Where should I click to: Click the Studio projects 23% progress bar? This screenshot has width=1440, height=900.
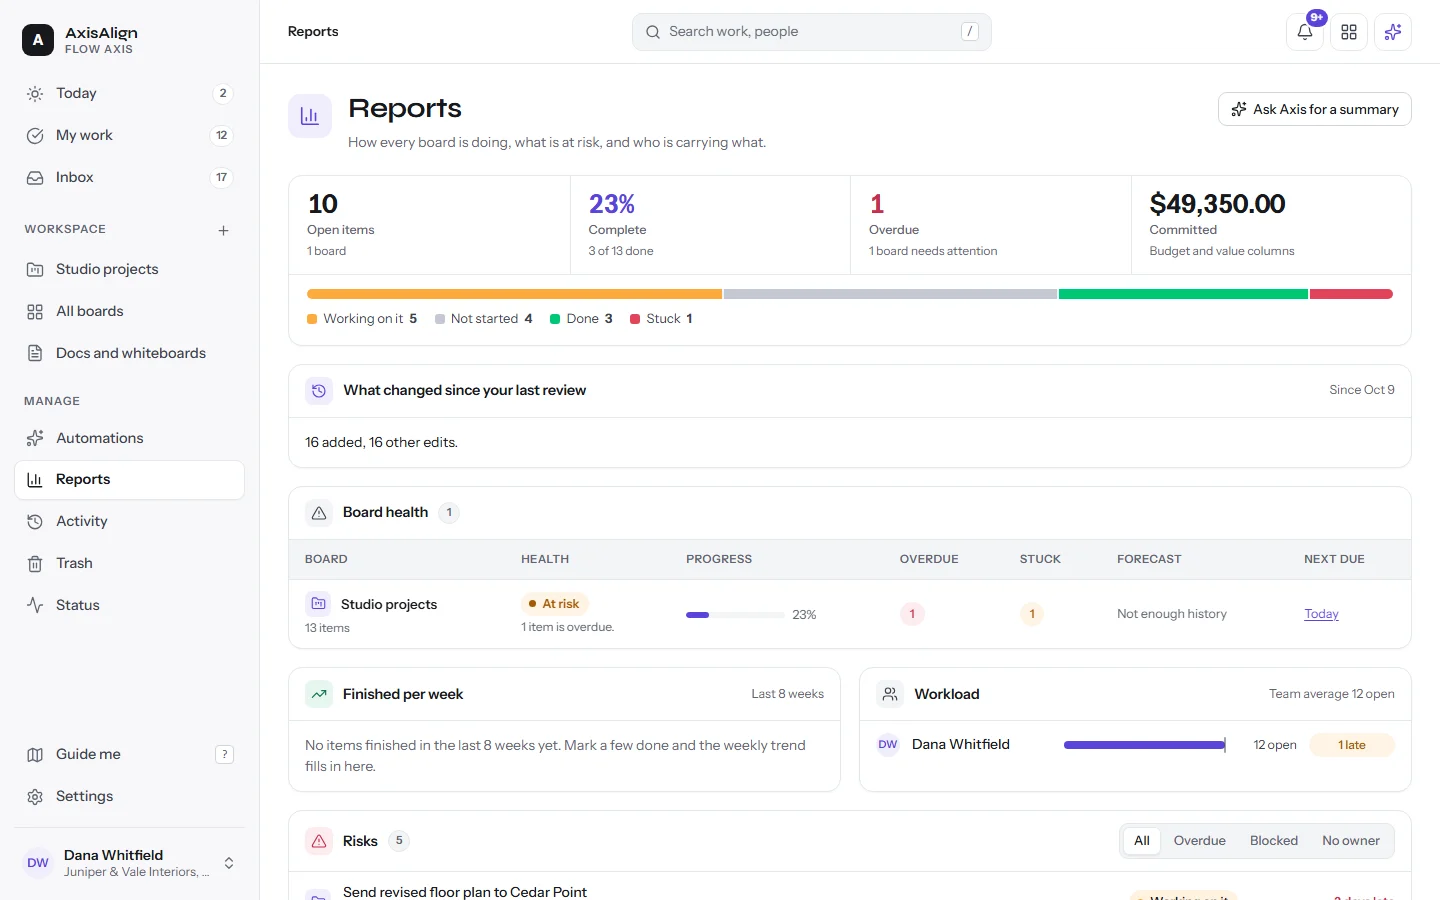[x=735, y=615]
